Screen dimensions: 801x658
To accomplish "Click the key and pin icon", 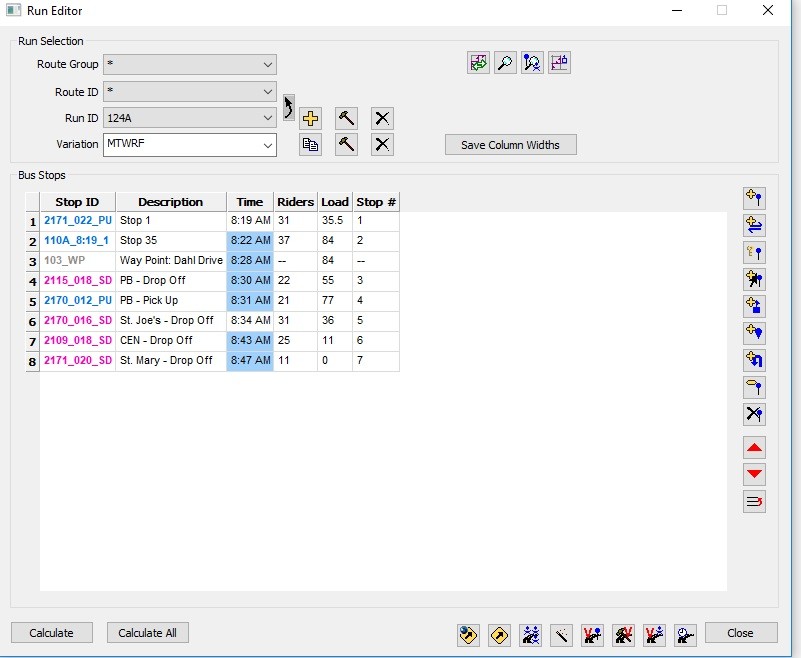I will point(755,252).
